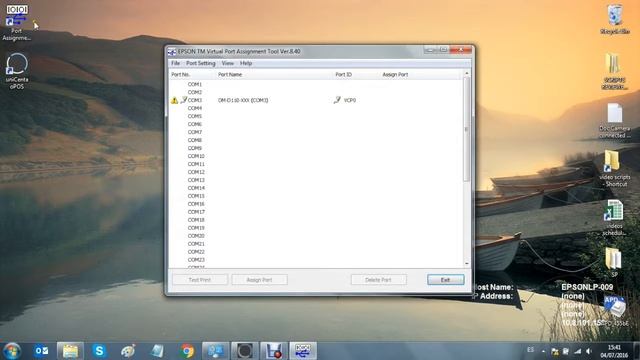640x360 pixels.
Task: Click the warning icon beside COM3
Action: (x=175, y=100)
